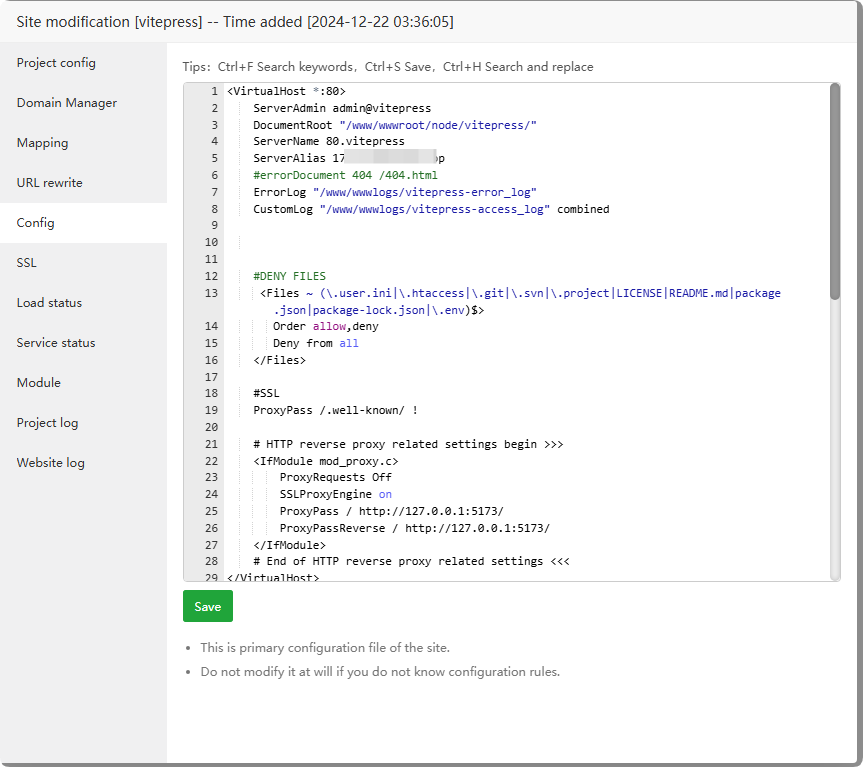Place cursor on SSLProxyEngine on line
The image size is (863, 767).
pos(335,494)
